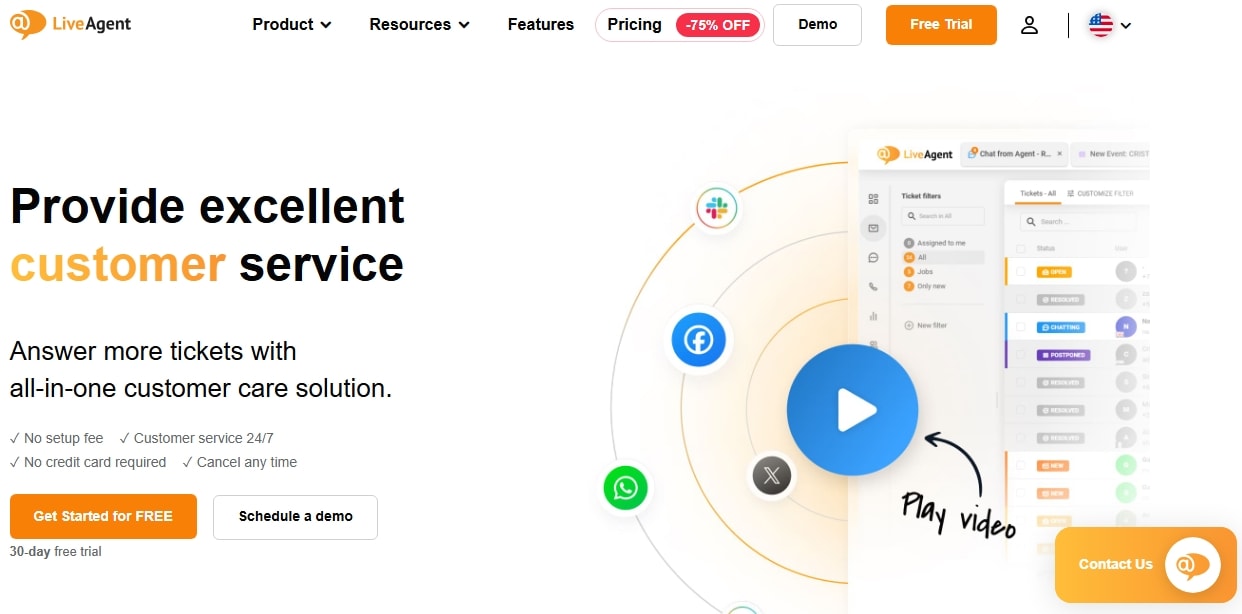Open the language selector flag dropdown

[x=1107, y=25]
